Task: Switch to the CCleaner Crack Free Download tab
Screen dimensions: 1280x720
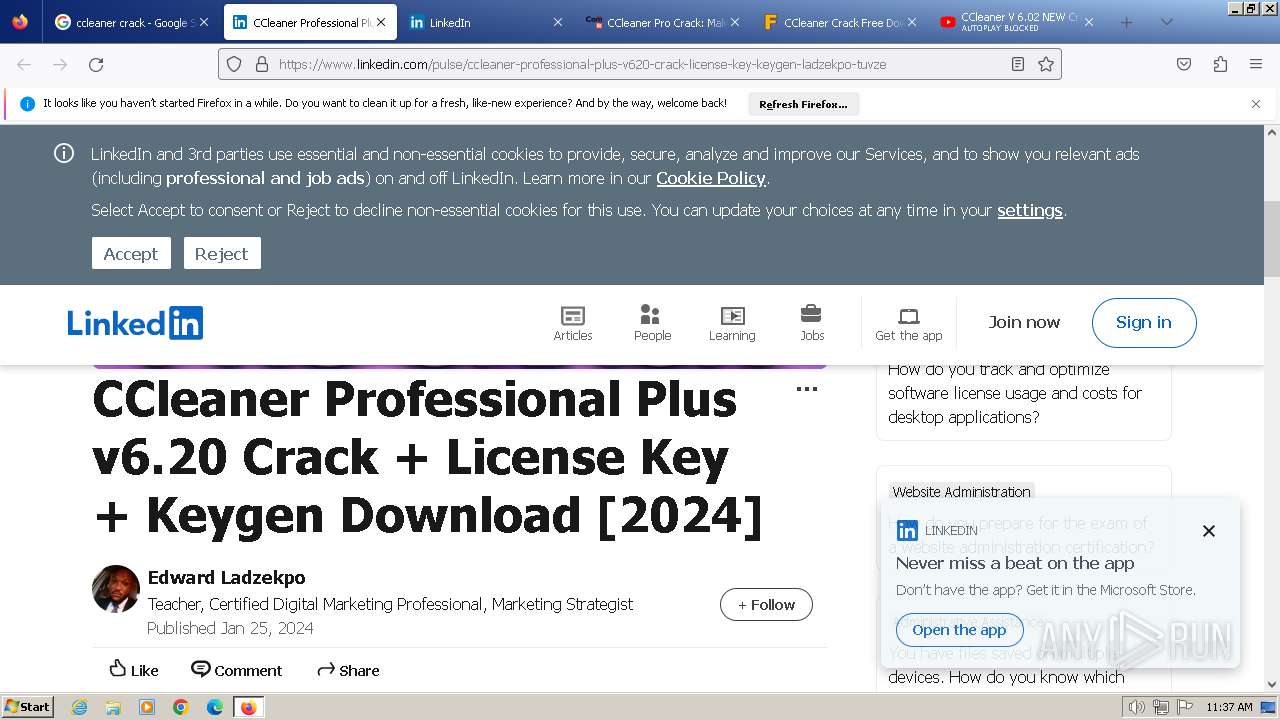Action: (x=839, y=22)
